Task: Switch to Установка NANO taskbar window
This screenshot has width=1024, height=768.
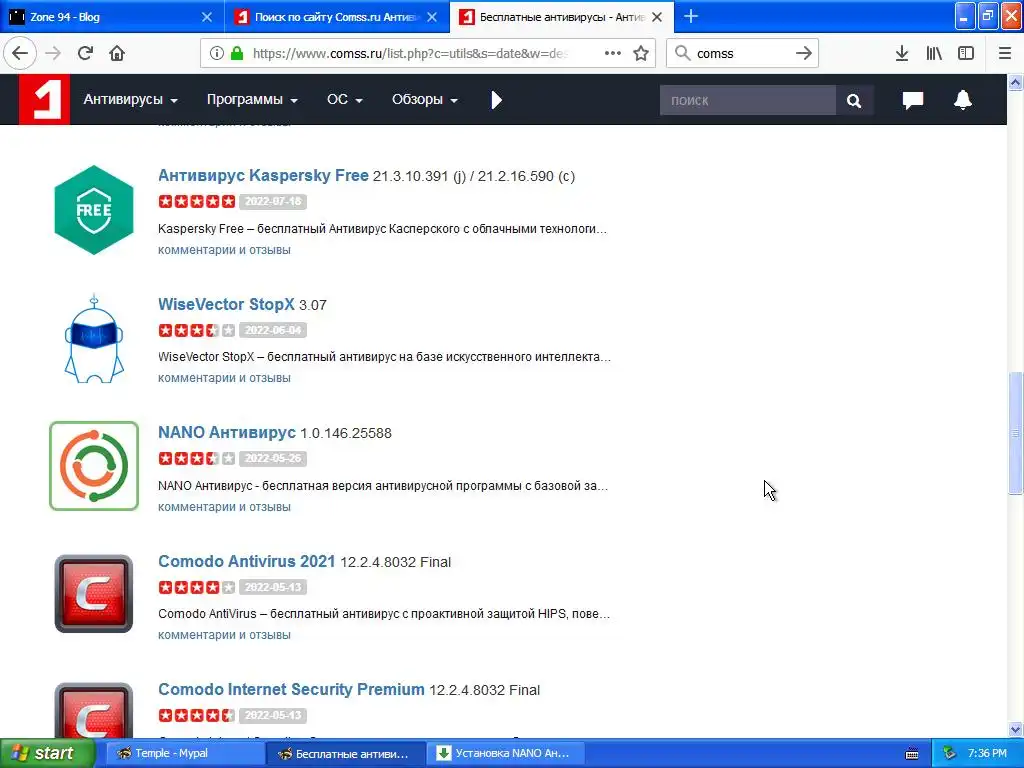Action: point(507,754)
